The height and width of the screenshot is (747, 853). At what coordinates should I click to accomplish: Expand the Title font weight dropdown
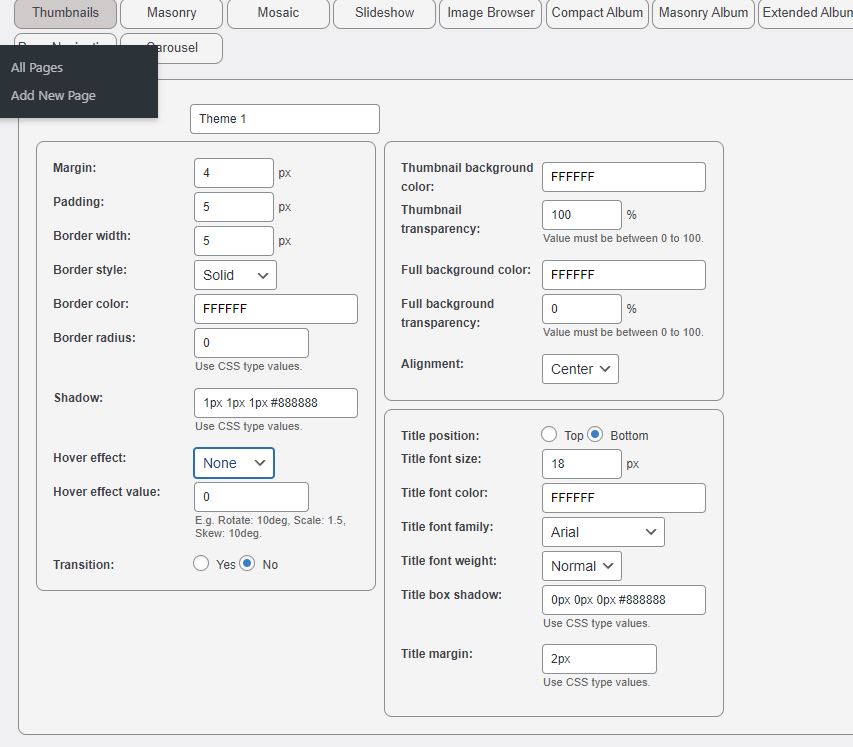(582, 566)
